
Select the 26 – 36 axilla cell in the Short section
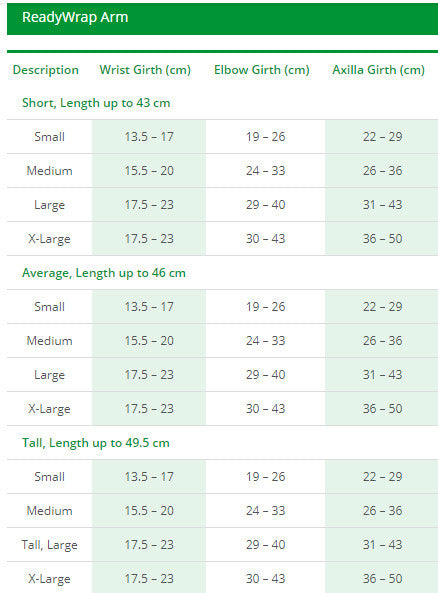pyautogui.click(x=382, y=171)
